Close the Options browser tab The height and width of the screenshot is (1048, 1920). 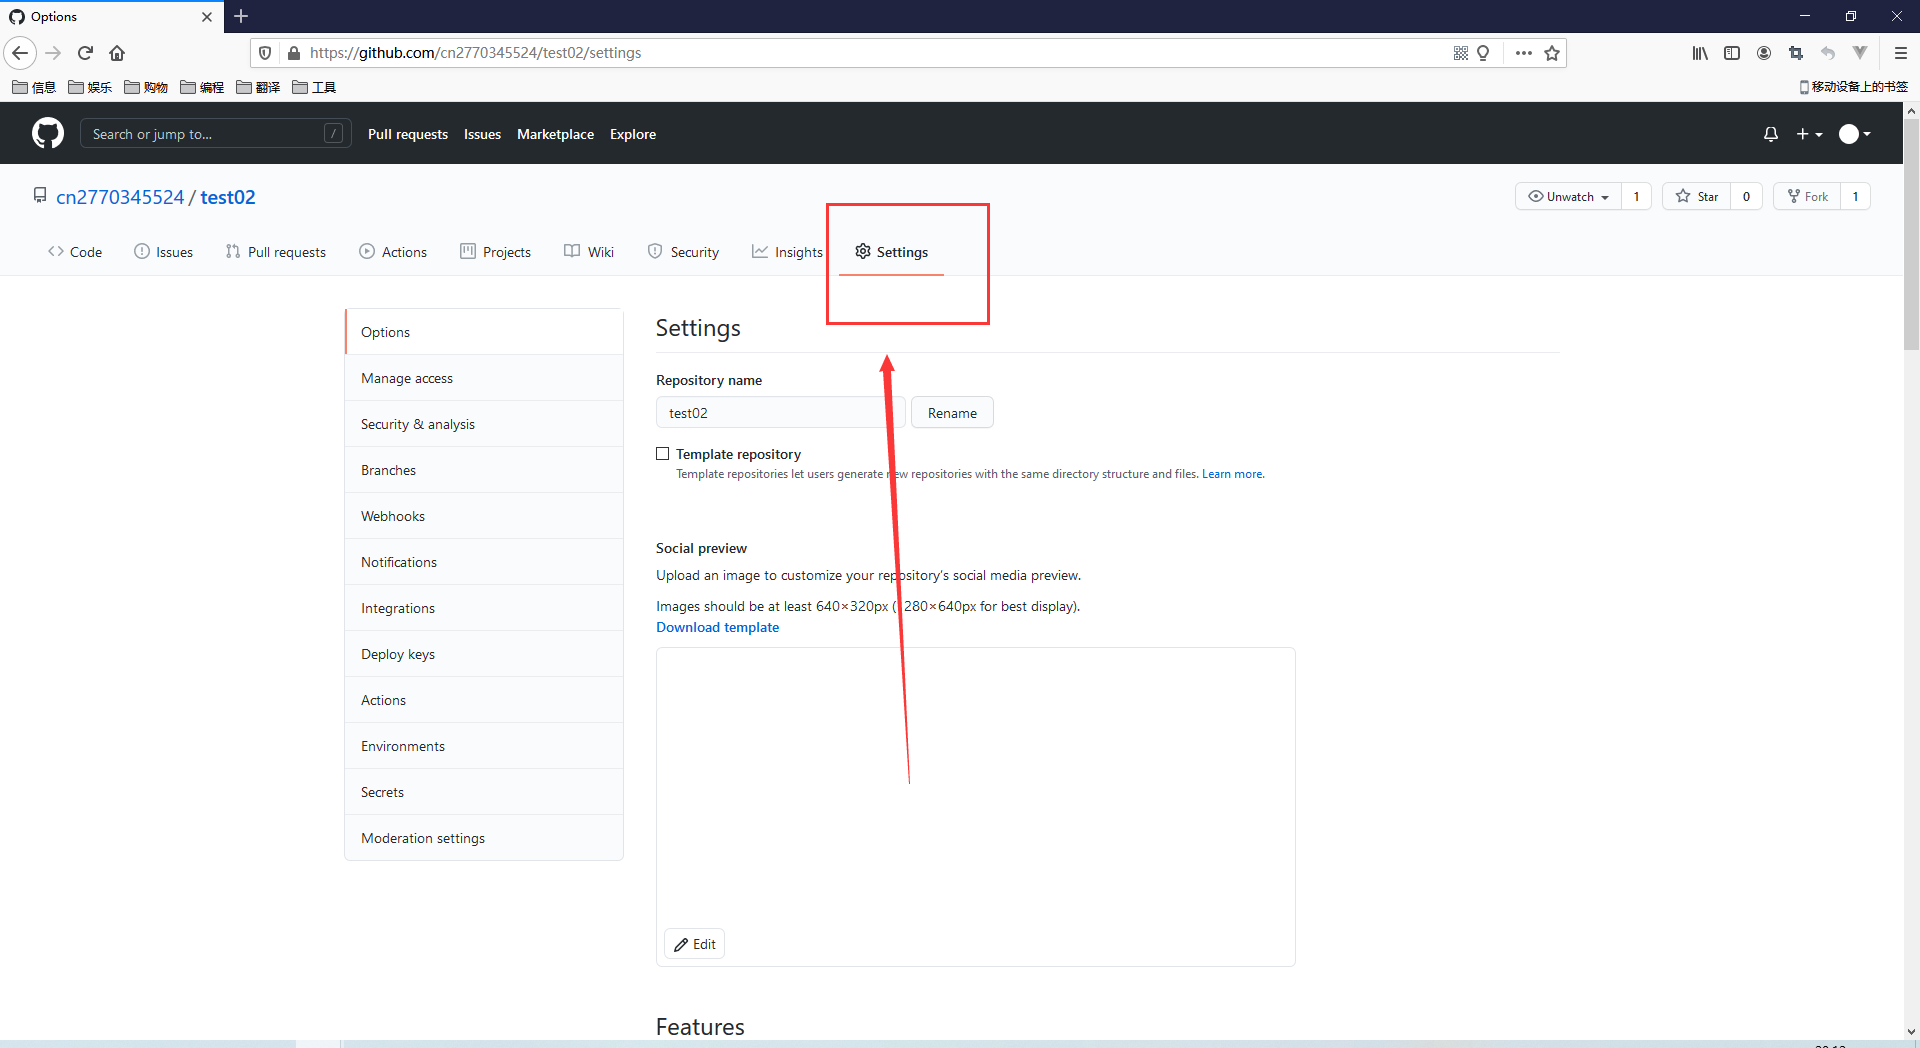[x=207, y=17]
